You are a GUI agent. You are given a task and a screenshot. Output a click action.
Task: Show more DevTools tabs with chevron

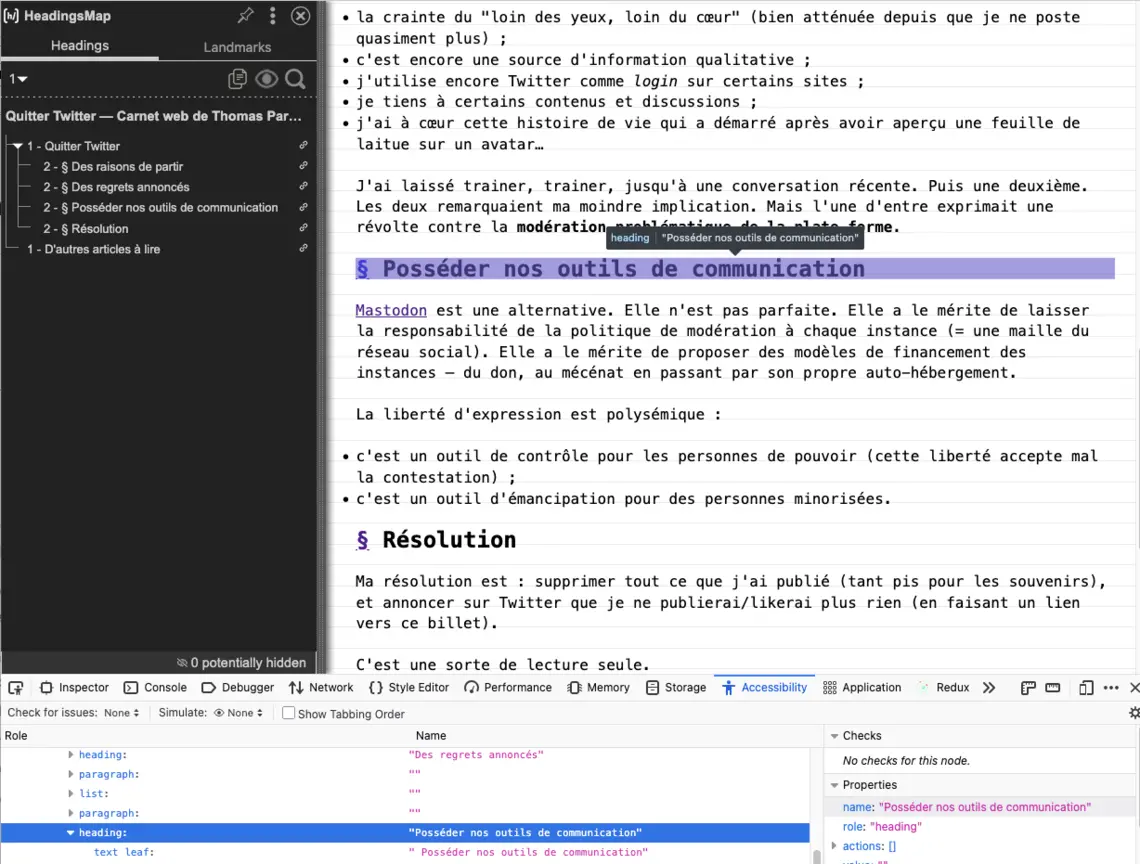[989, 688]
